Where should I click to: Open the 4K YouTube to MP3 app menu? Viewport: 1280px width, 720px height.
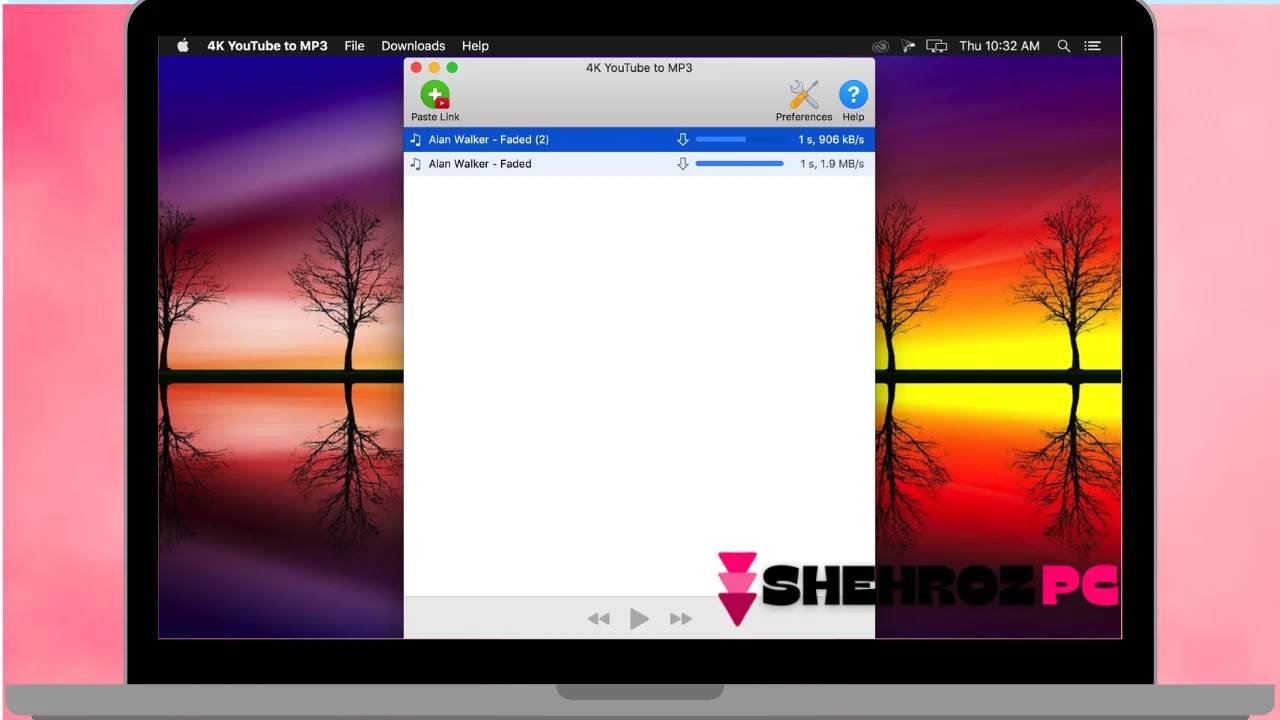click(267, 46)
